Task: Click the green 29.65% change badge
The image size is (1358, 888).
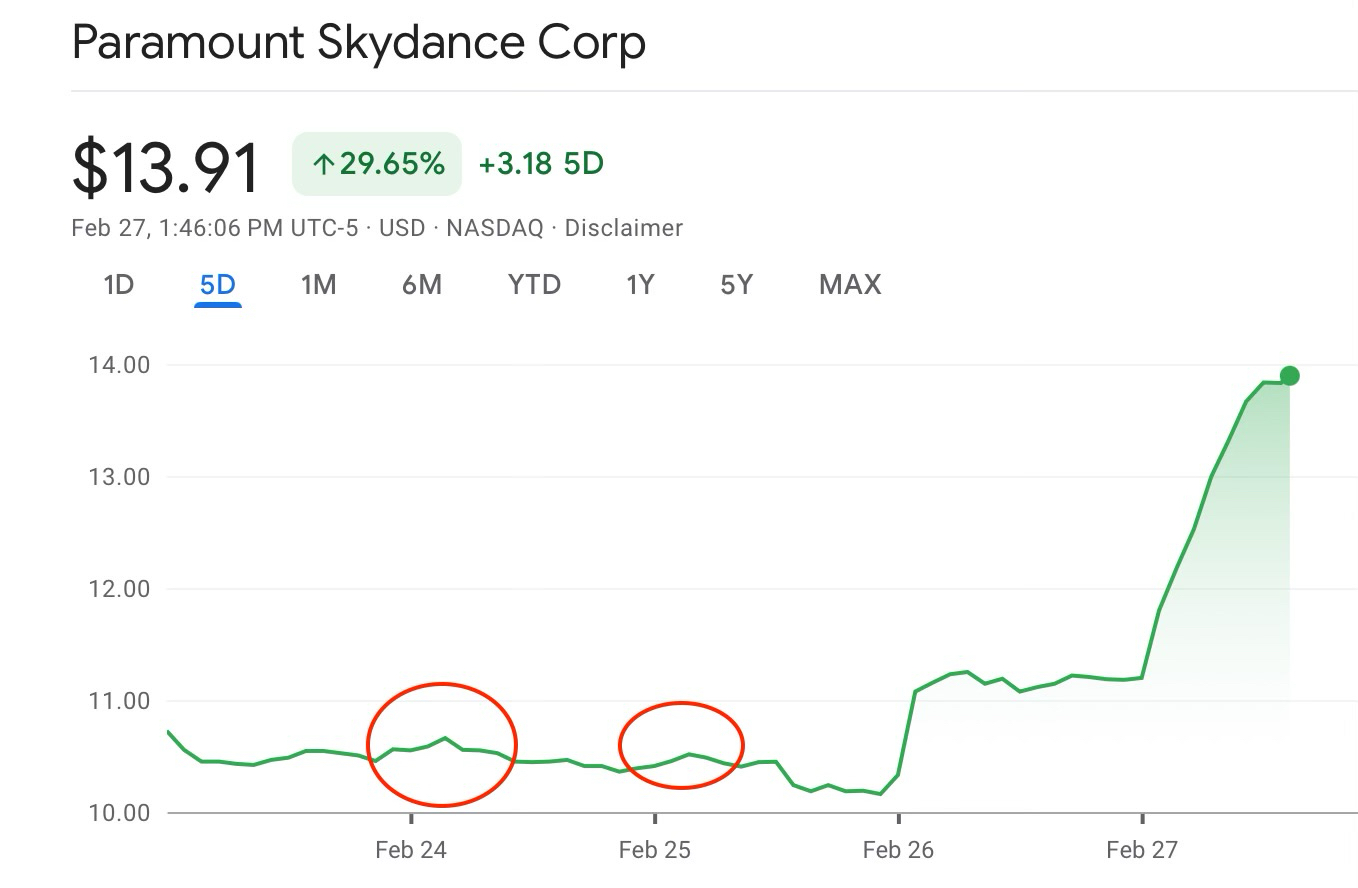Action: [377, 164]
